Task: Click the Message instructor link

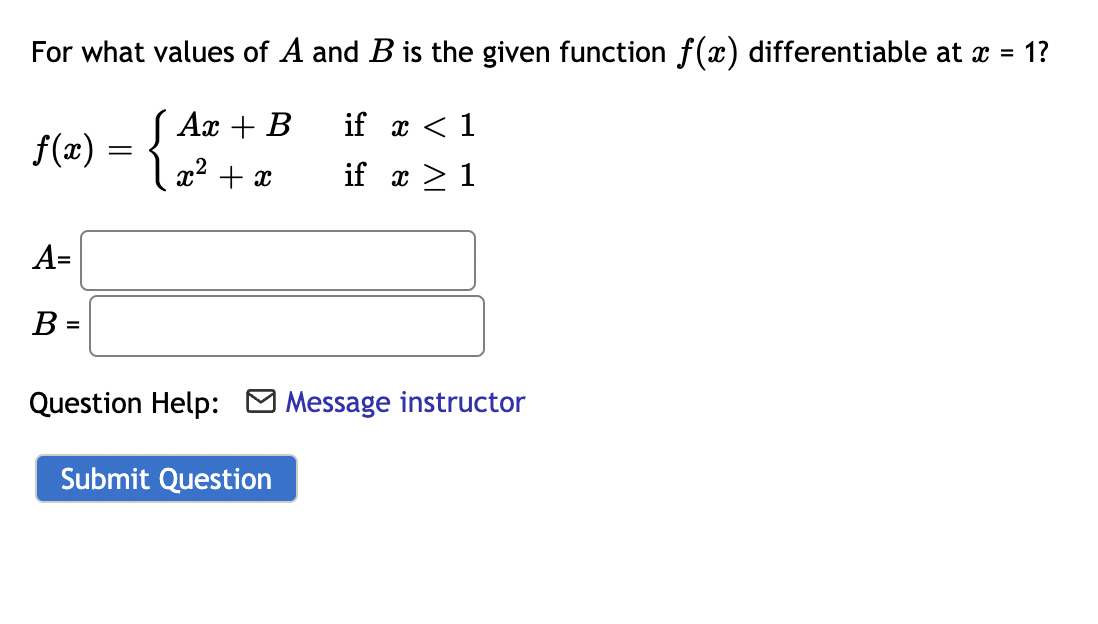Action: pos(404,402)
